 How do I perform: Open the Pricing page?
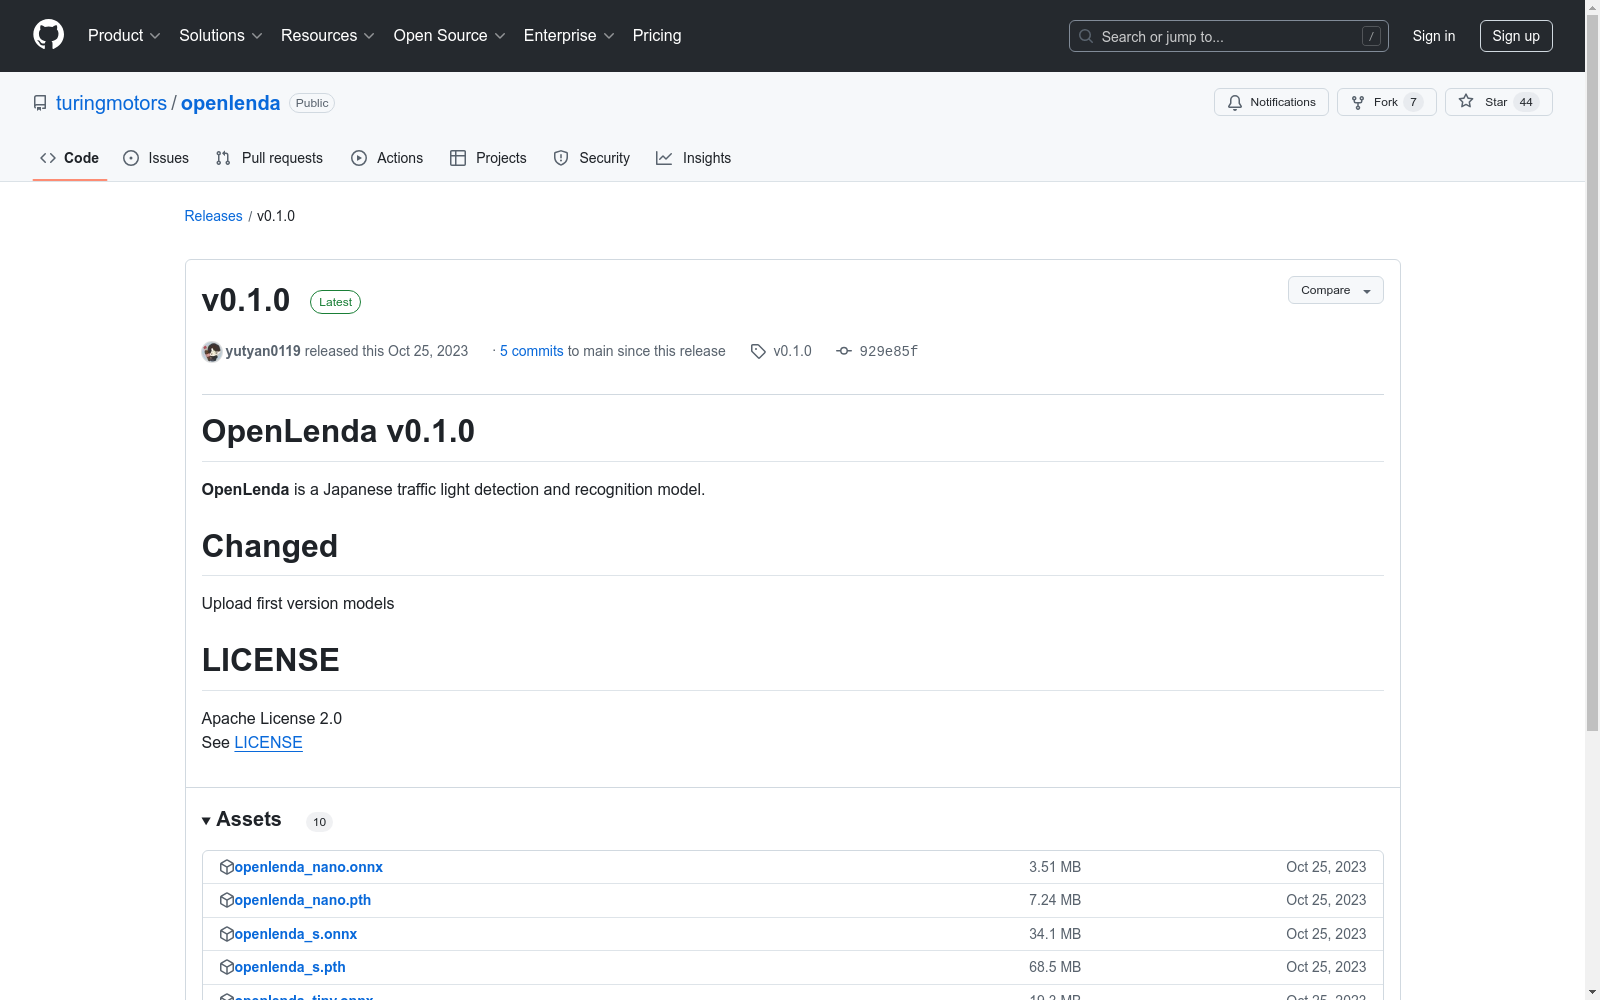[657, 35]
